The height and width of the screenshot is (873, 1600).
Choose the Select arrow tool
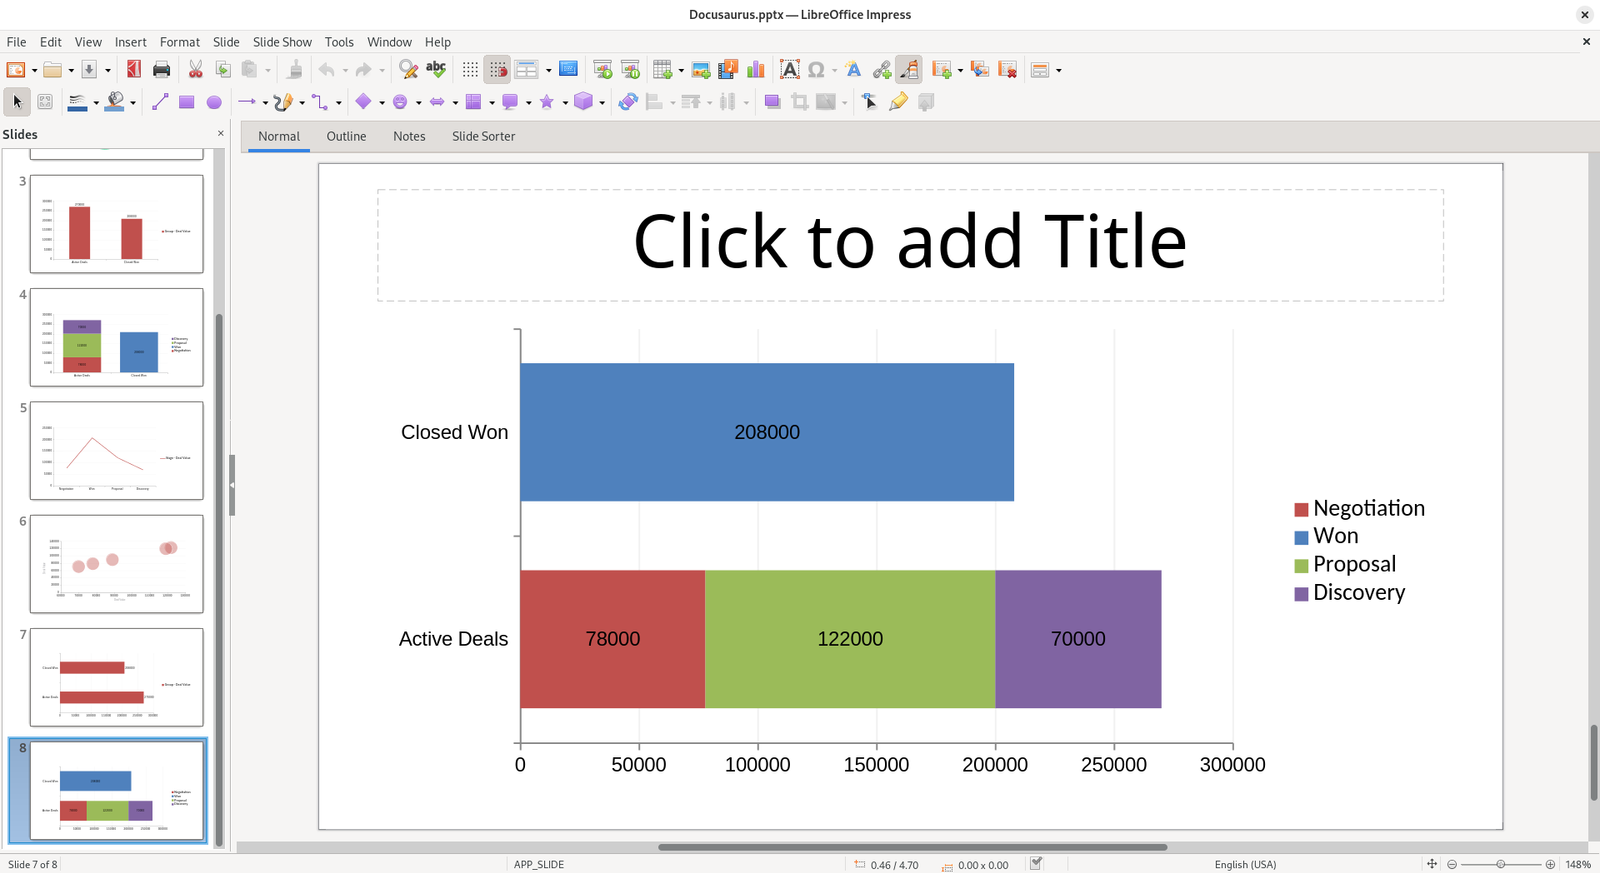click(17, 101)
